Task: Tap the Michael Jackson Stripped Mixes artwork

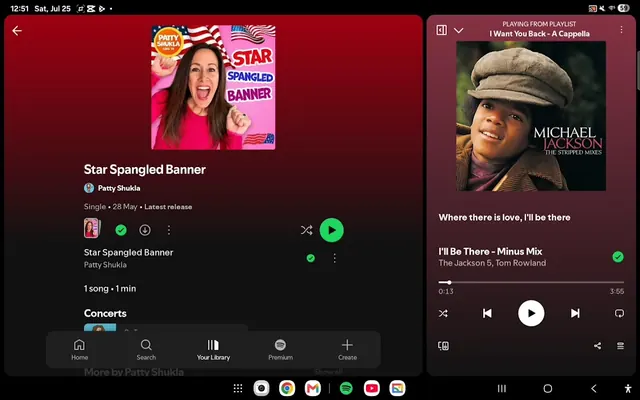Action: point(531,116)
